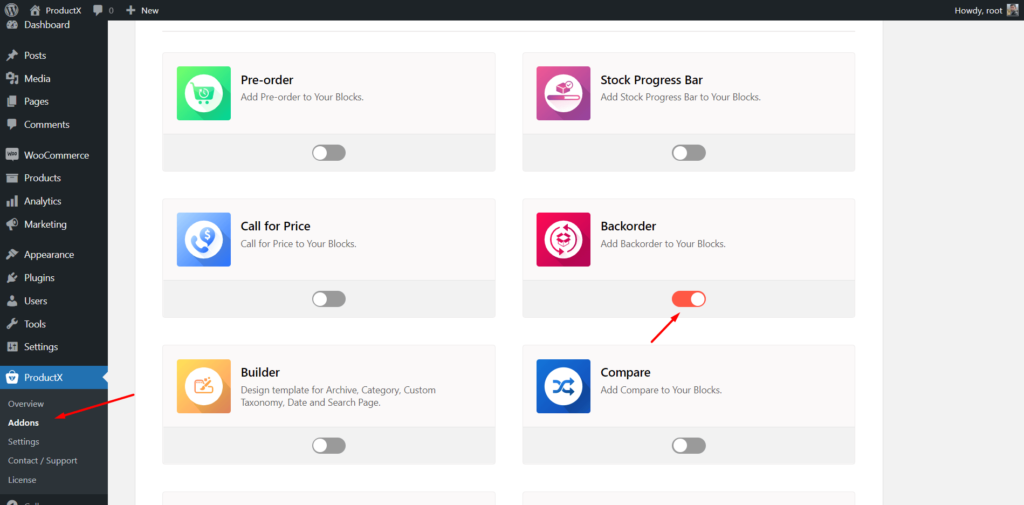The height and width of the screenshot is (505, 1024).
Task: Click the Tools wrench icon
Action: click(x=12, y=324)
